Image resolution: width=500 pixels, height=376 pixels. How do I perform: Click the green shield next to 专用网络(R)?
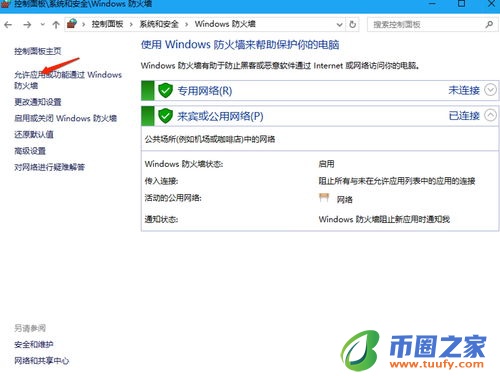165,90
